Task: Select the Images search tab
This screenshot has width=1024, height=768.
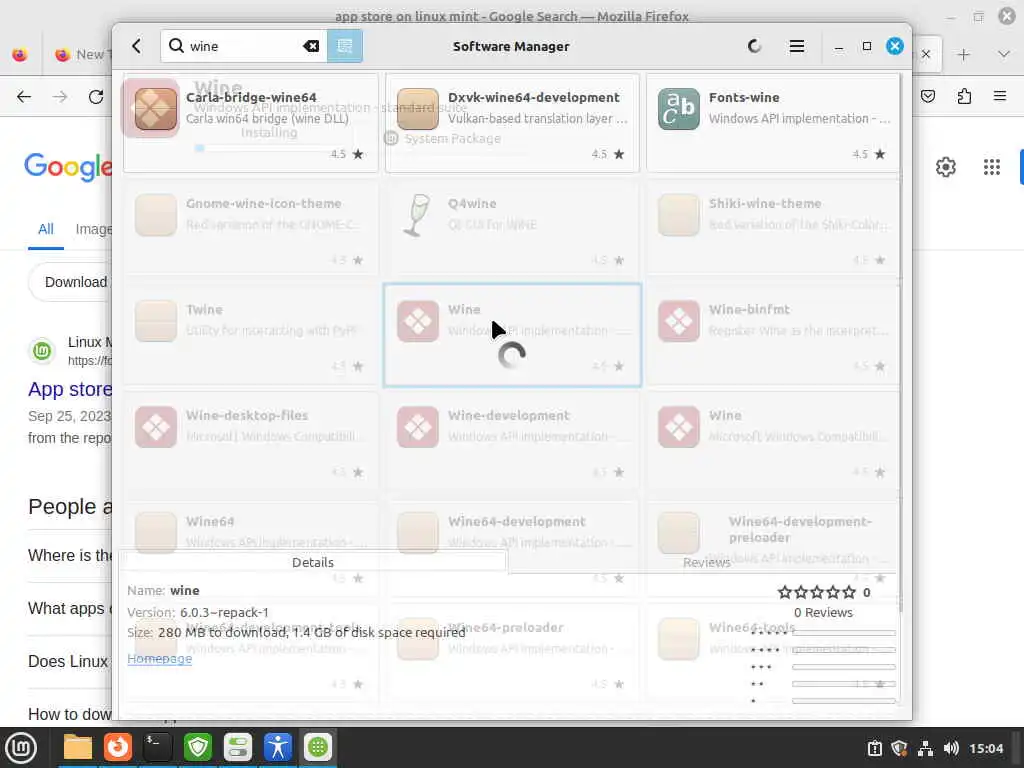Action: click(x=93, y=229)
